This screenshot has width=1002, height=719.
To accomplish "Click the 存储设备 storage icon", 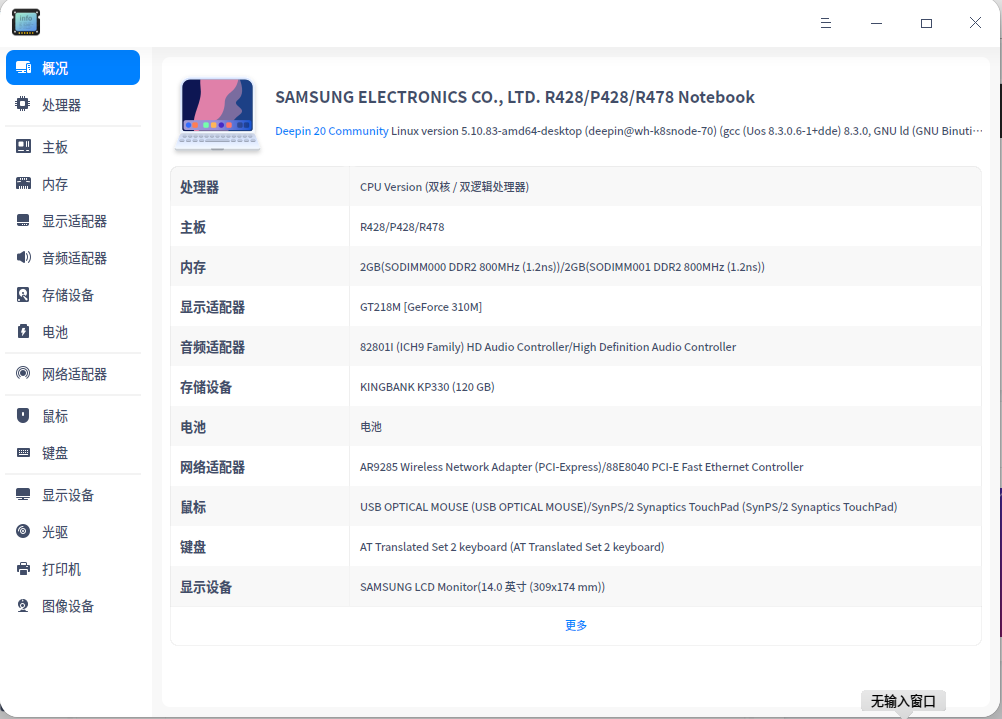I will 23,295.
